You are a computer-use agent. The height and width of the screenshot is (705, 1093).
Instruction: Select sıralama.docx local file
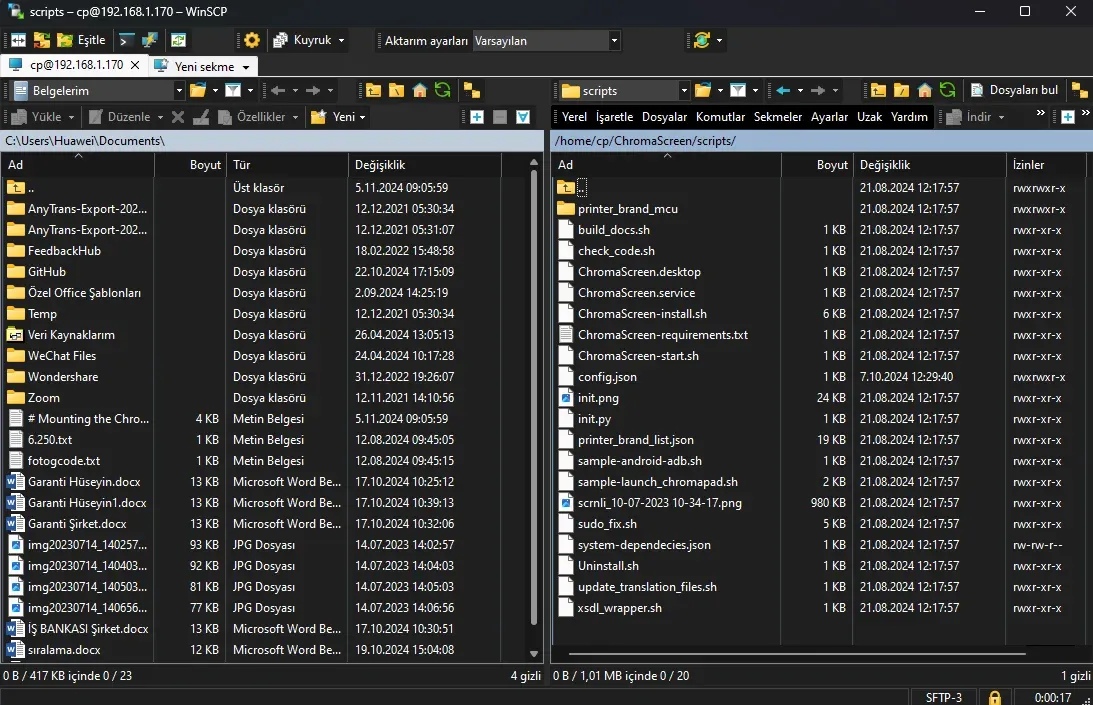click(63, 650)
